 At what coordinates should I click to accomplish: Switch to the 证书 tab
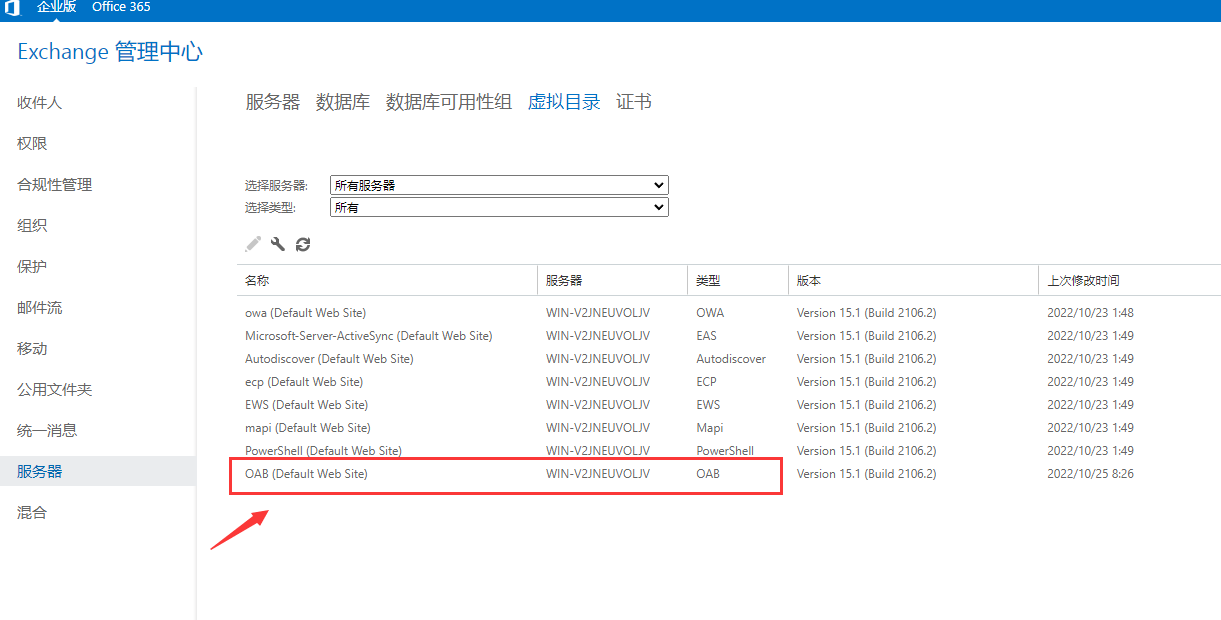(634, 102)
